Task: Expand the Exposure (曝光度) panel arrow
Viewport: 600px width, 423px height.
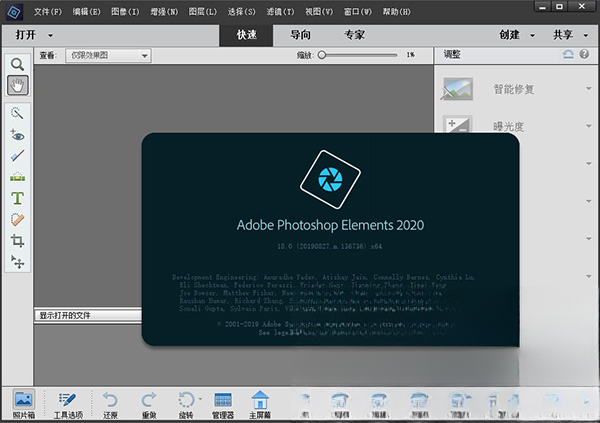Action: 589,126
